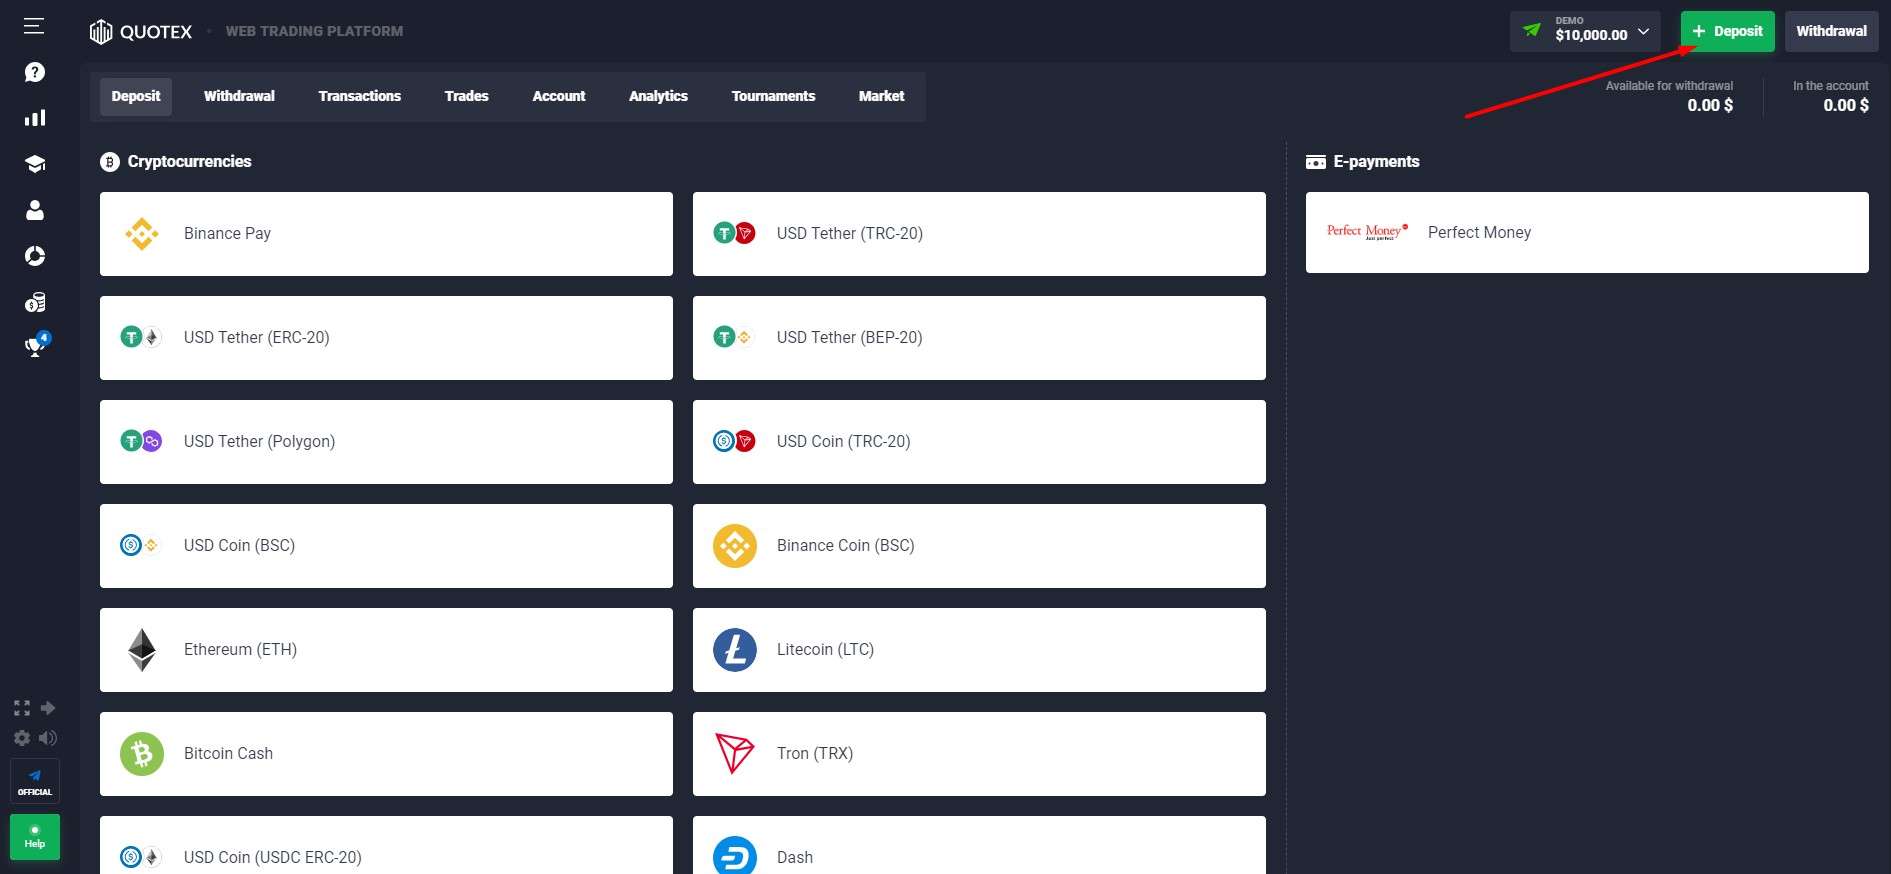Click the Binance Coin (BSC) logo icon
The image size is (1891, 874).
coord(735,546)
